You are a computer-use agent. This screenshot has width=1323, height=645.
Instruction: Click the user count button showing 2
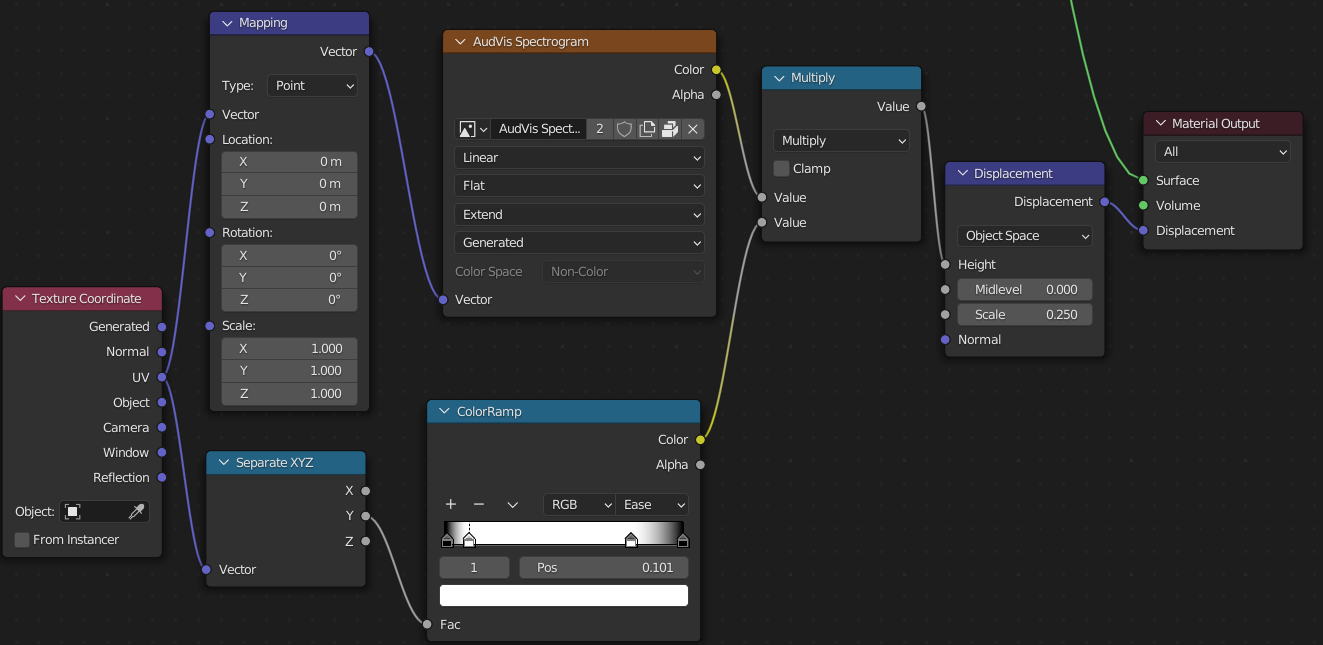point(600,129)
